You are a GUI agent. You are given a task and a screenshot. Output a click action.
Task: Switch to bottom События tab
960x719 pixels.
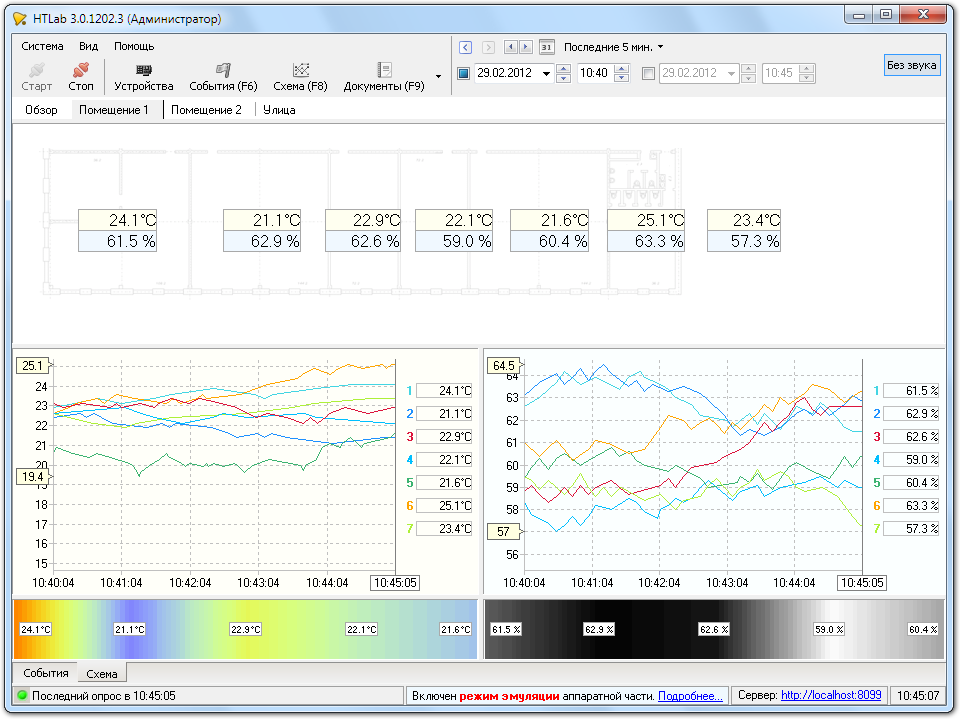point(46,673)
